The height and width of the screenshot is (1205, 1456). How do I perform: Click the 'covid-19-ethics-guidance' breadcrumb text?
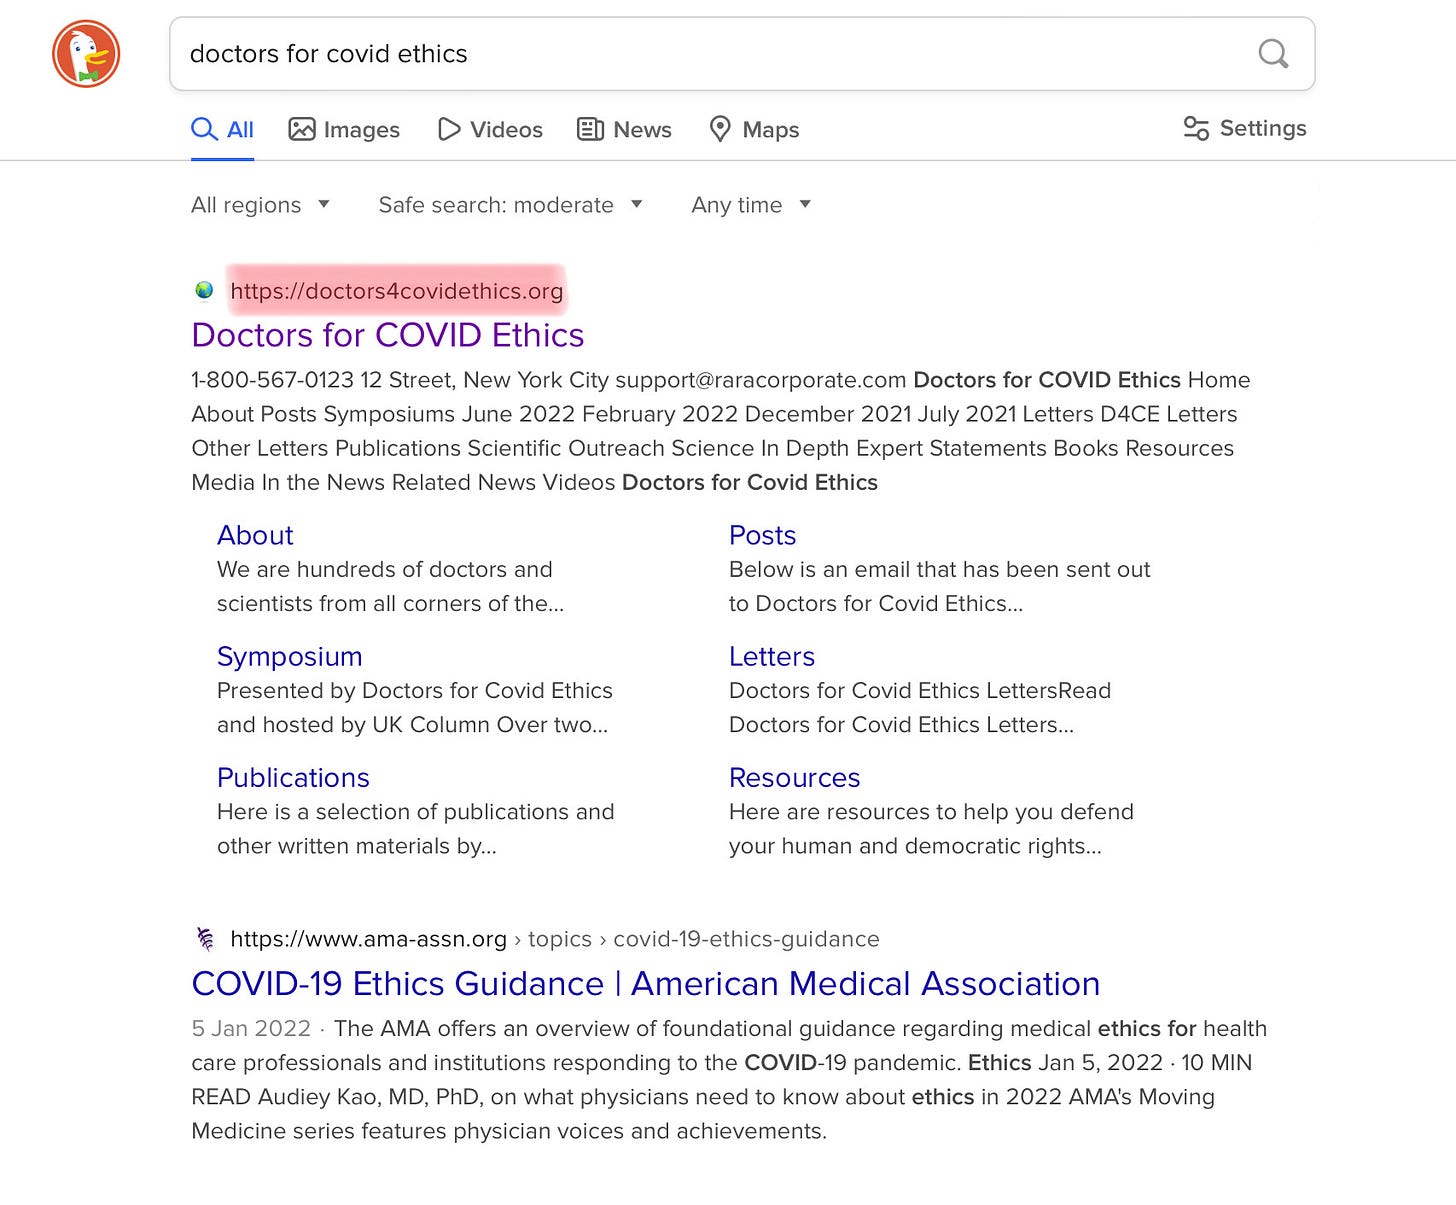click(746, 939)
